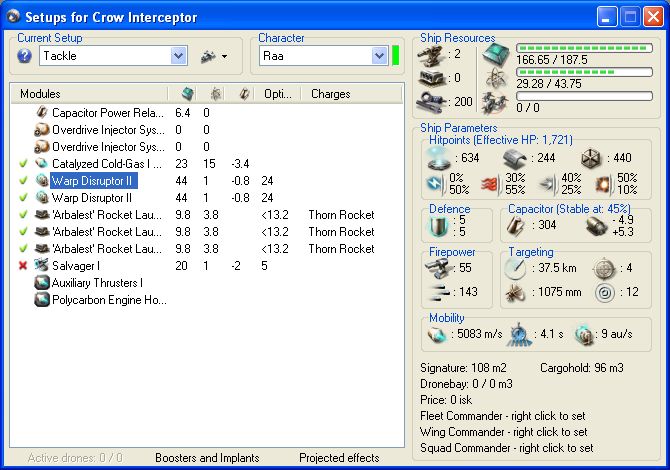Open Projected effects
The image size is (670, 470).
pos(339,458)
